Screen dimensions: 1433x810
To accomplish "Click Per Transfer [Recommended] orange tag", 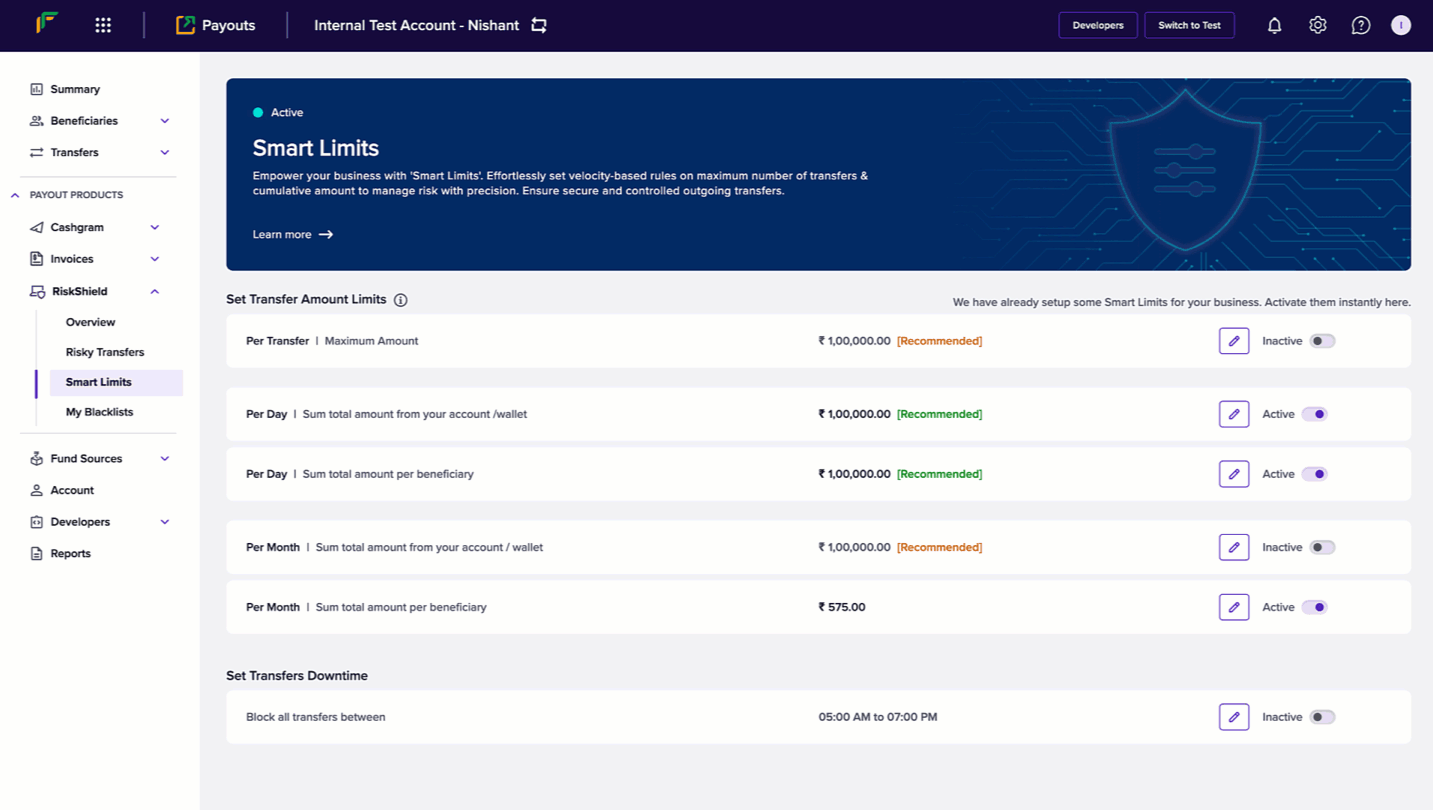I will (x=939, y=341).
